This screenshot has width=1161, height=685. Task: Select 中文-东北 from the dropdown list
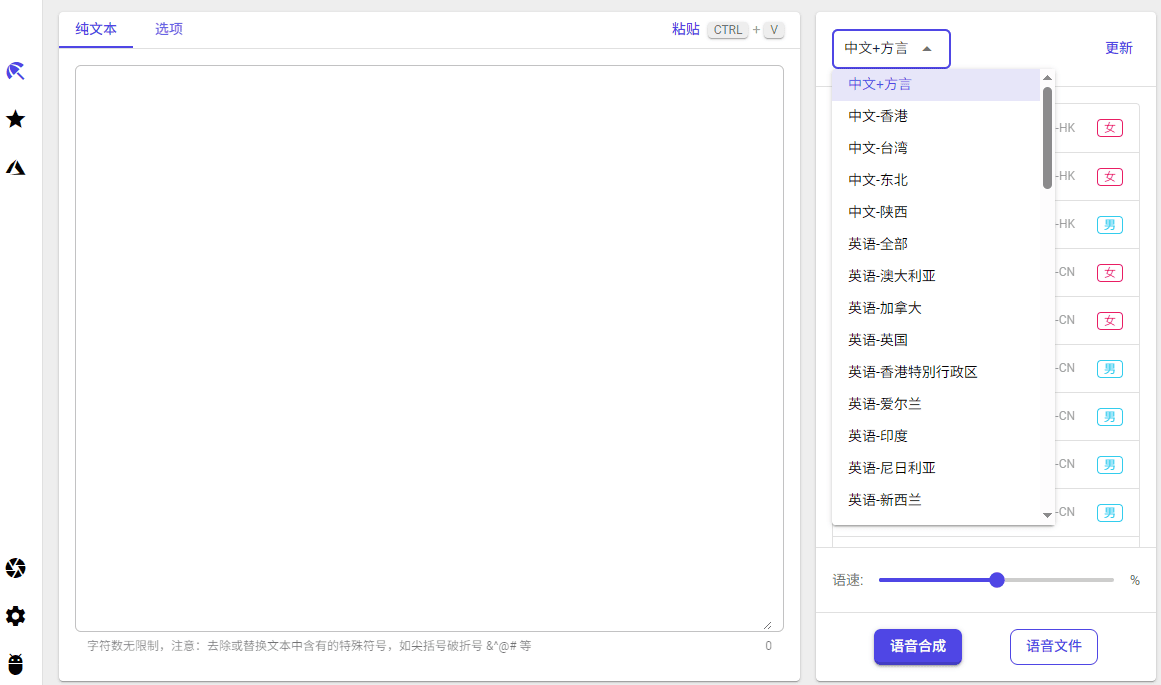click(x=936, y=180)
